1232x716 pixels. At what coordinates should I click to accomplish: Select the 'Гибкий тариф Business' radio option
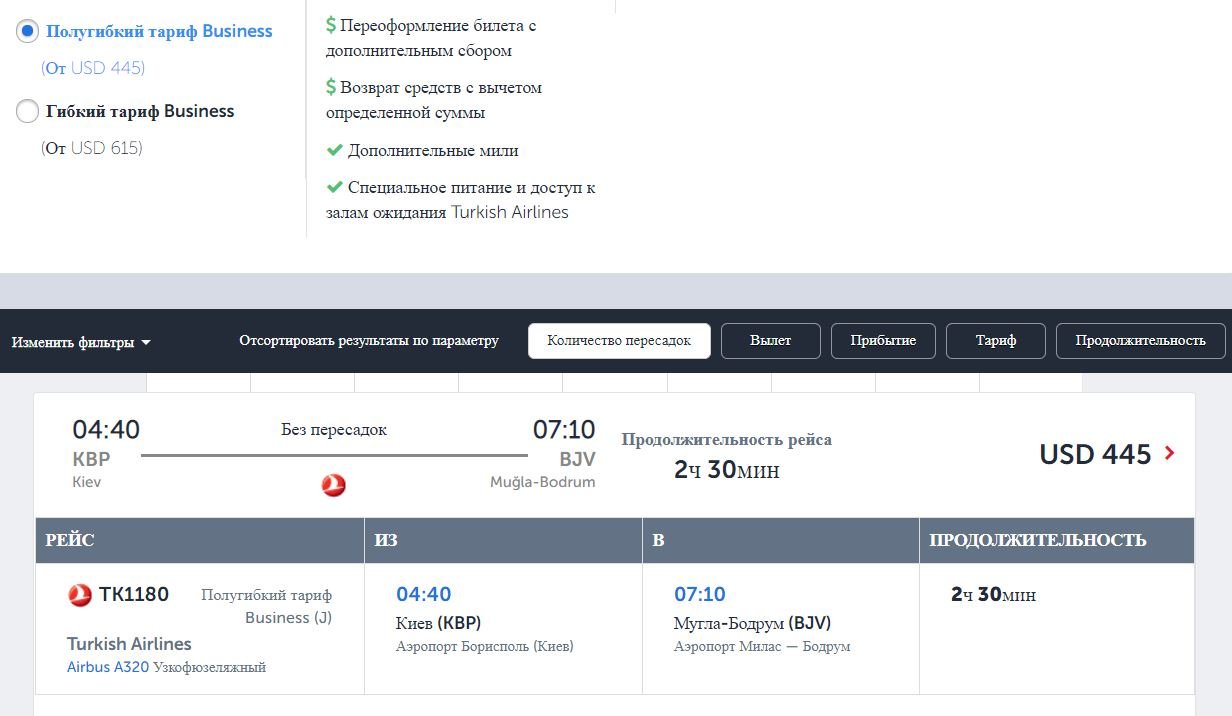click(x=27, y=111)
